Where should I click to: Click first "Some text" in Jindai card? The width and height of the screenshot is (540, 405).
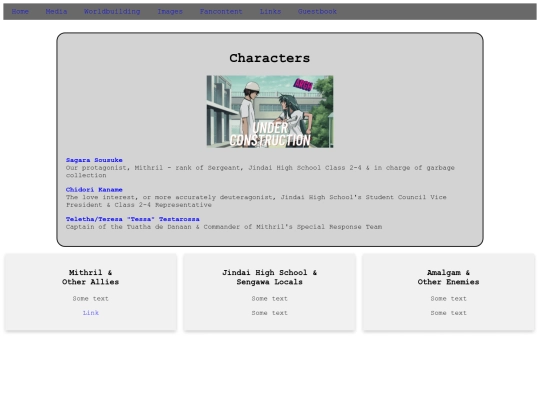tap(270, 299)
